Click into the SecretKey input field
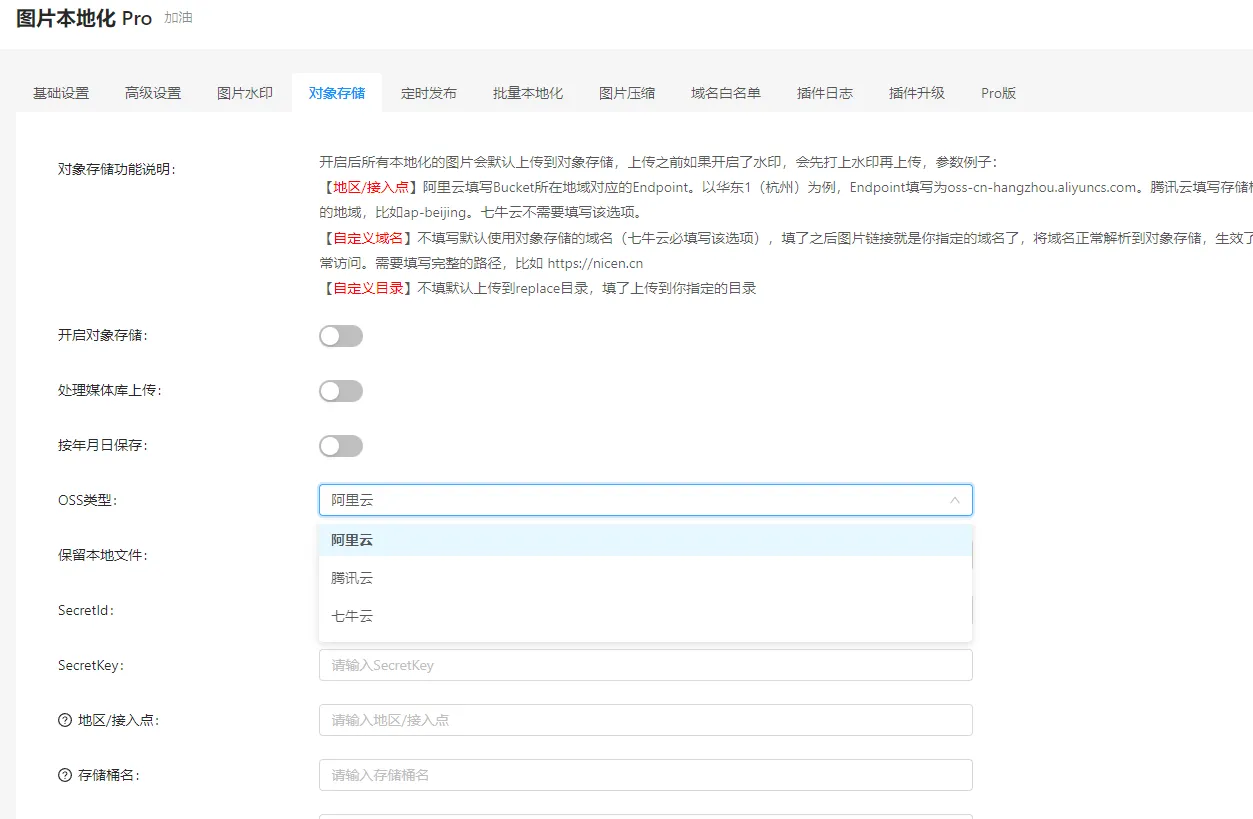The image size is (1253, 819). [645, 665]
